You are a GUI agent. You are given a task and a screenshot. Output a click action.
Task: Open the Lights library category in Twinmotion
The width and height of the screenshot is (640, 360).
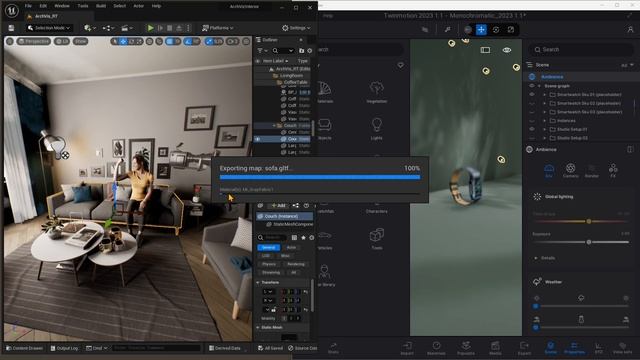376,129
